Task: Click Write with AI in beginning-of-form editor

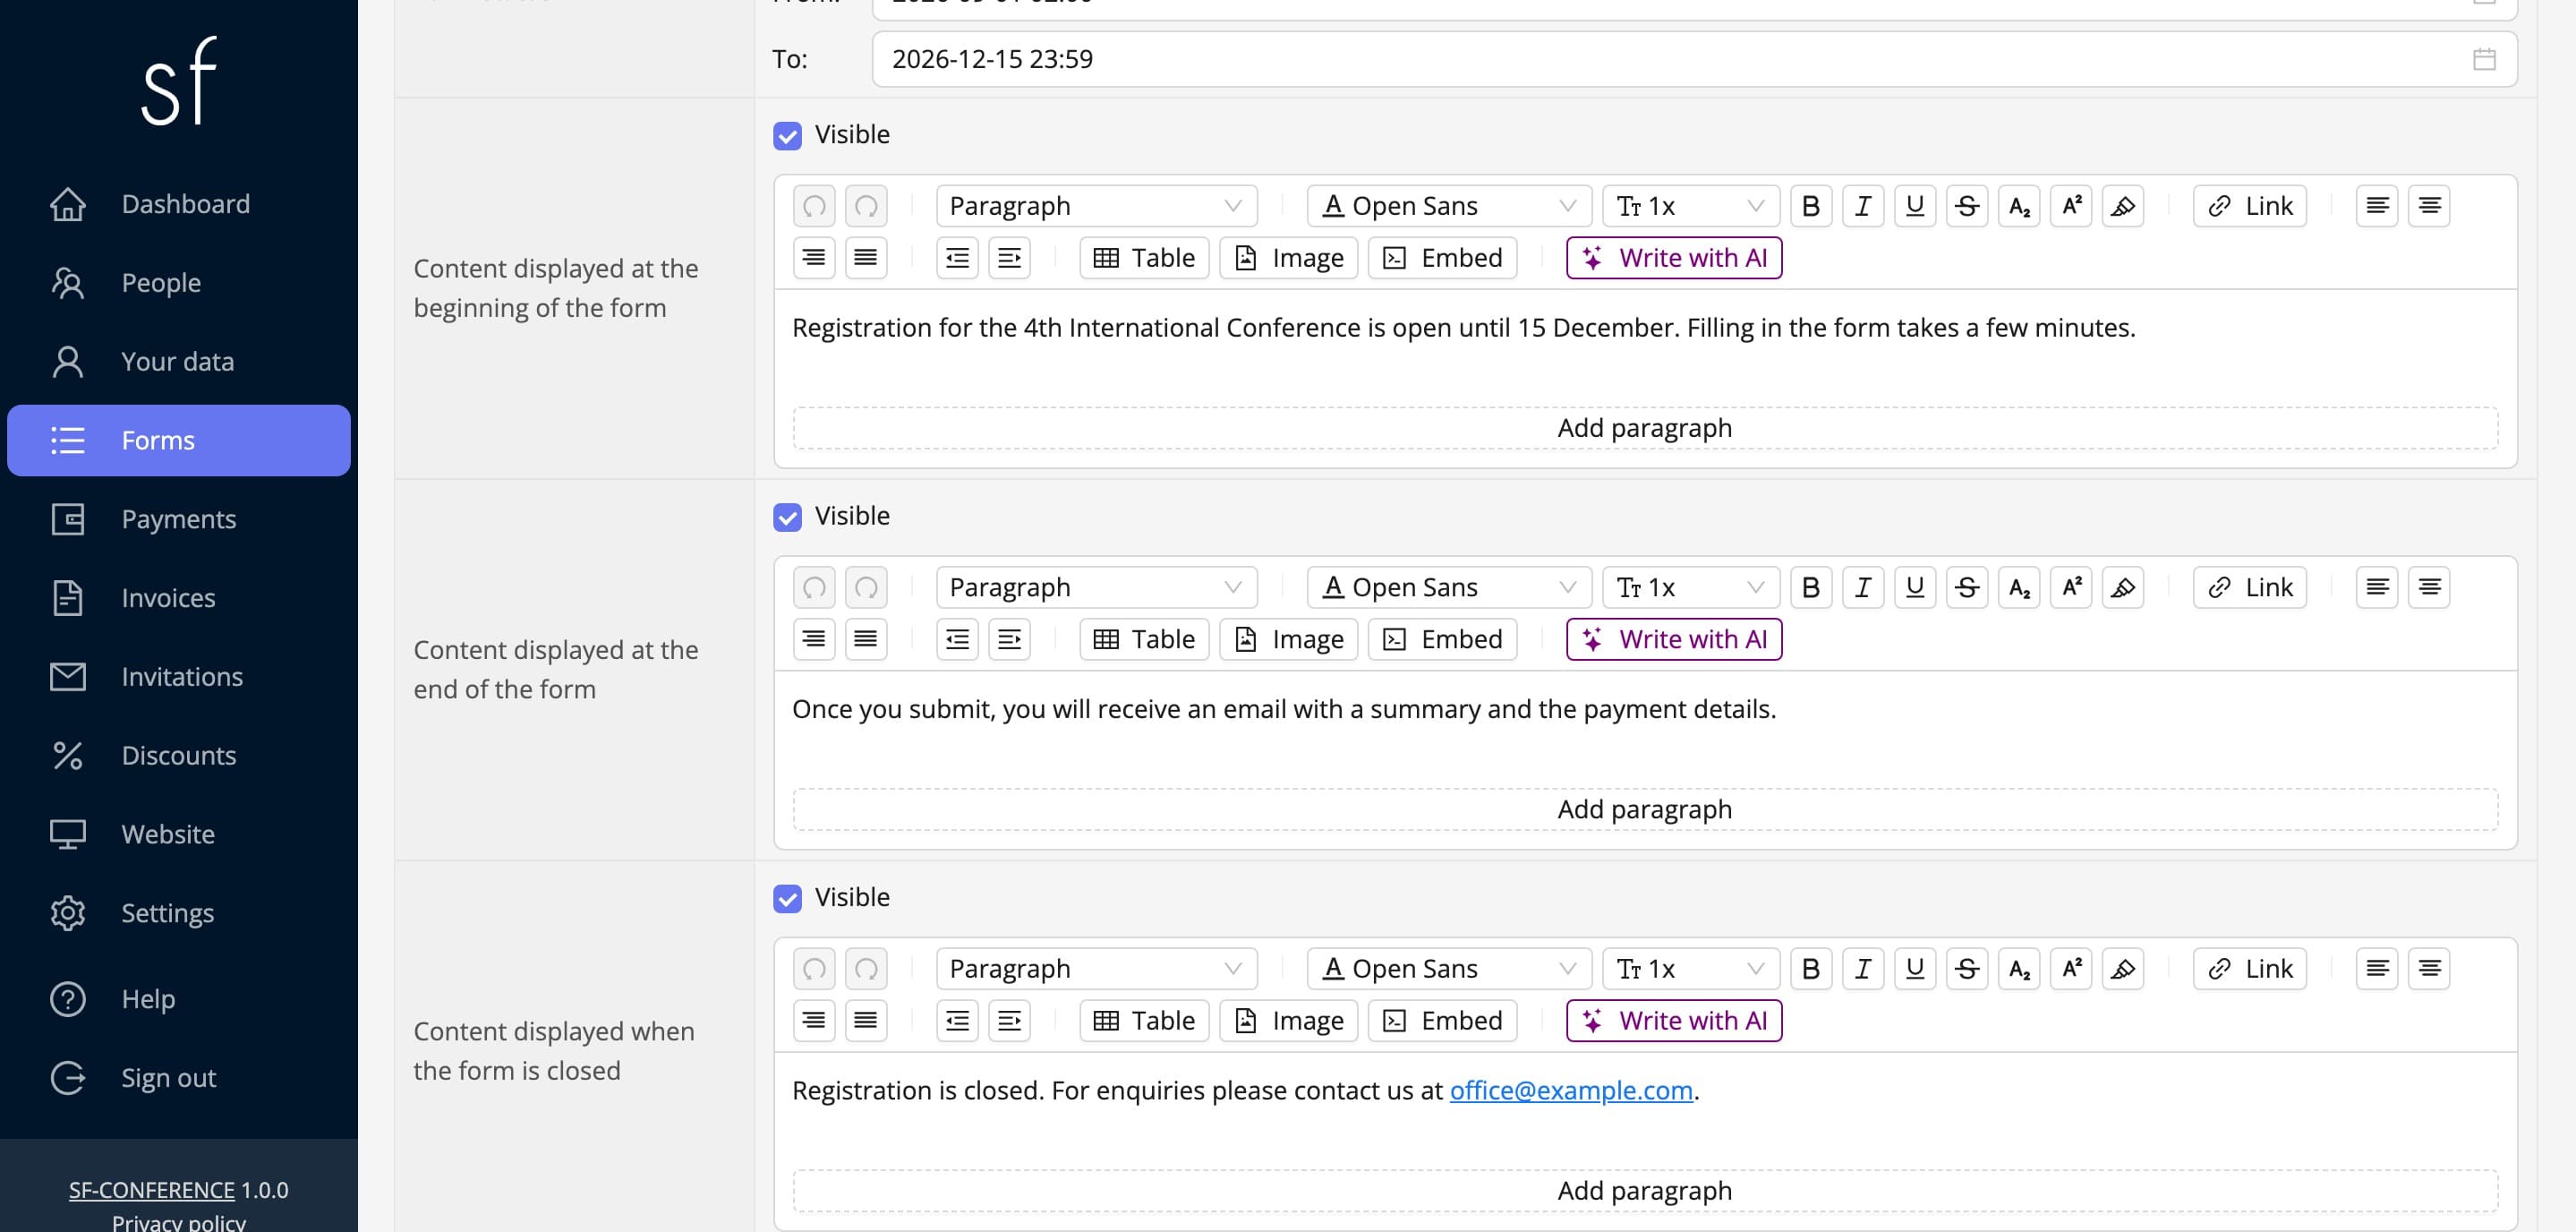Action: pos(1674,258)
